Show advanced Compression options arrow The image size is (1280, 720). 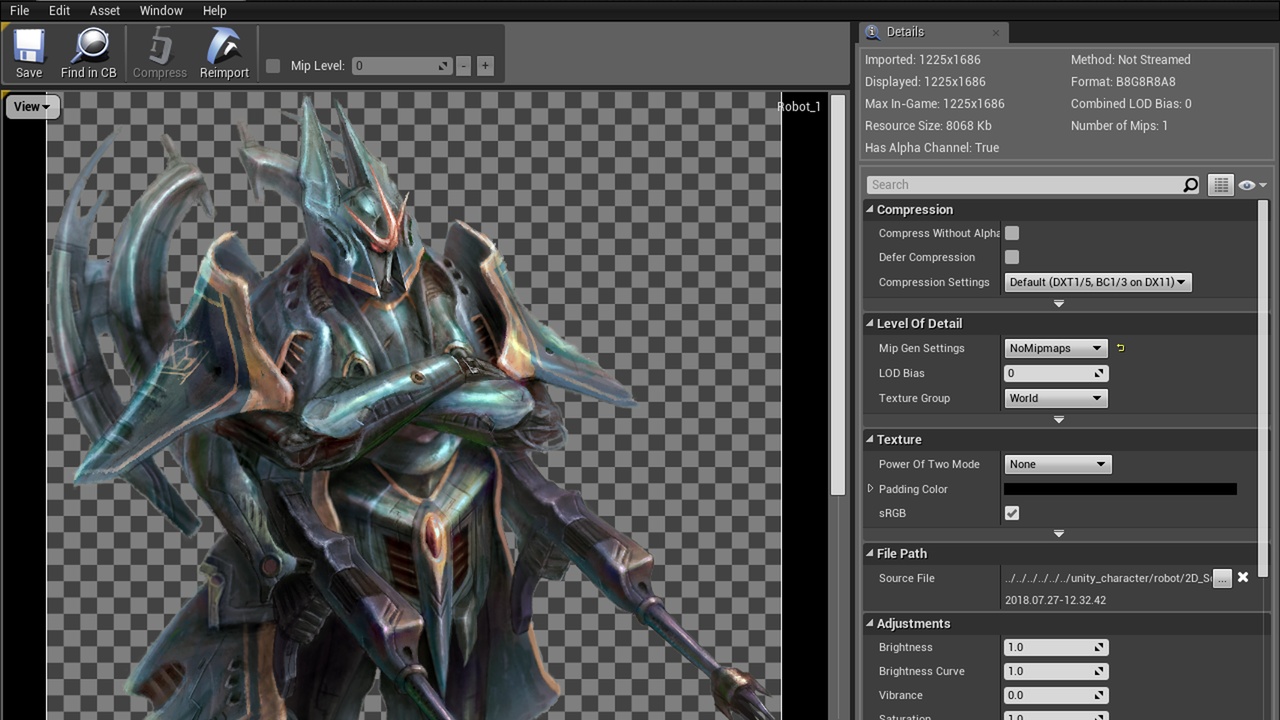1059,304
